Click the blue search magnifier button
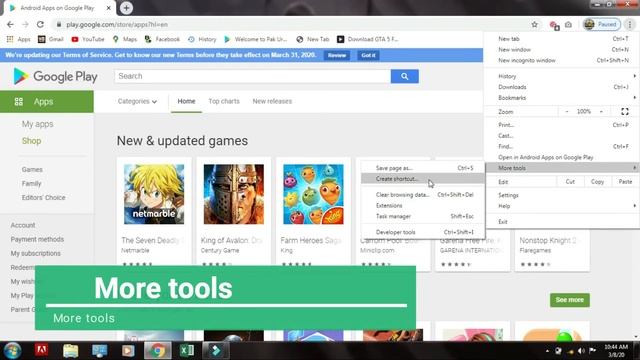 pyautogui.click(x=404, y=76)
